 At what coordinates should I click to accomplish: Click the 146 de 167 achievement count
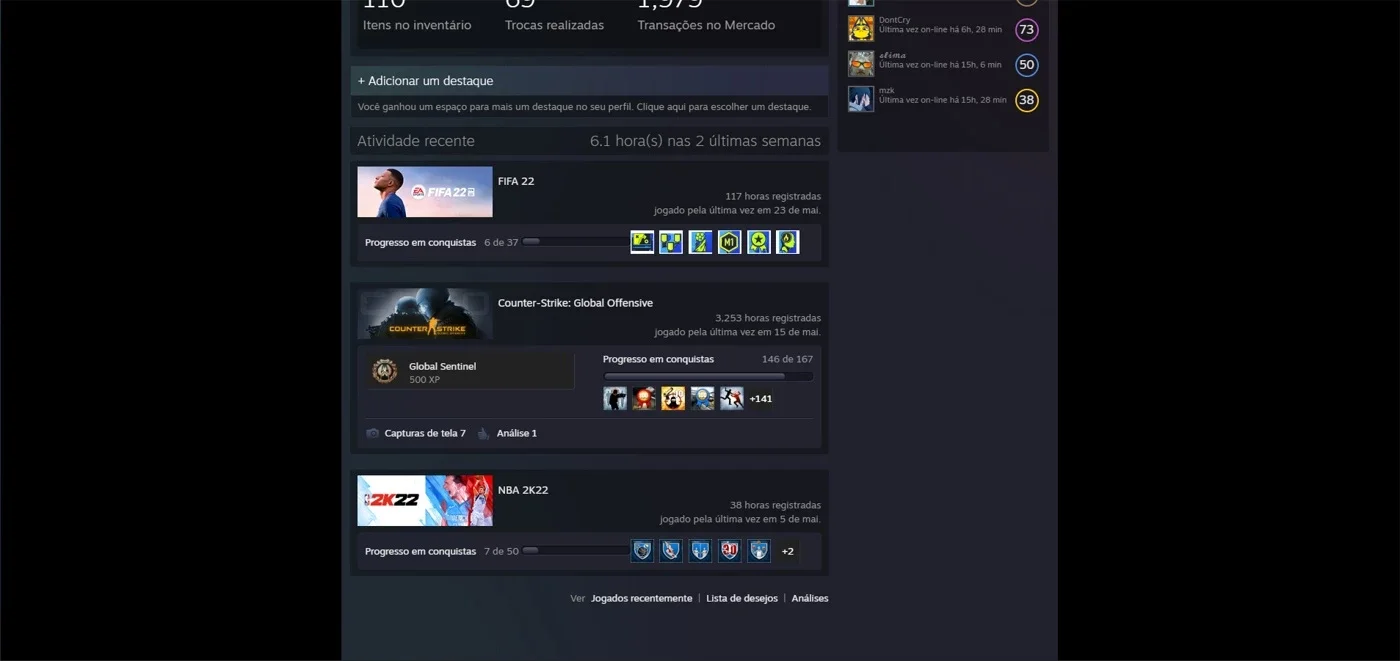(x=787, y=359)
